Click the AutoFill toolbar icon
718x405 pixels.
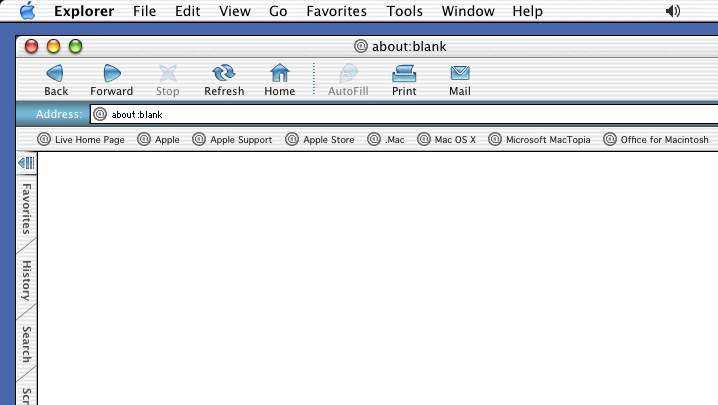pos(348,73)
